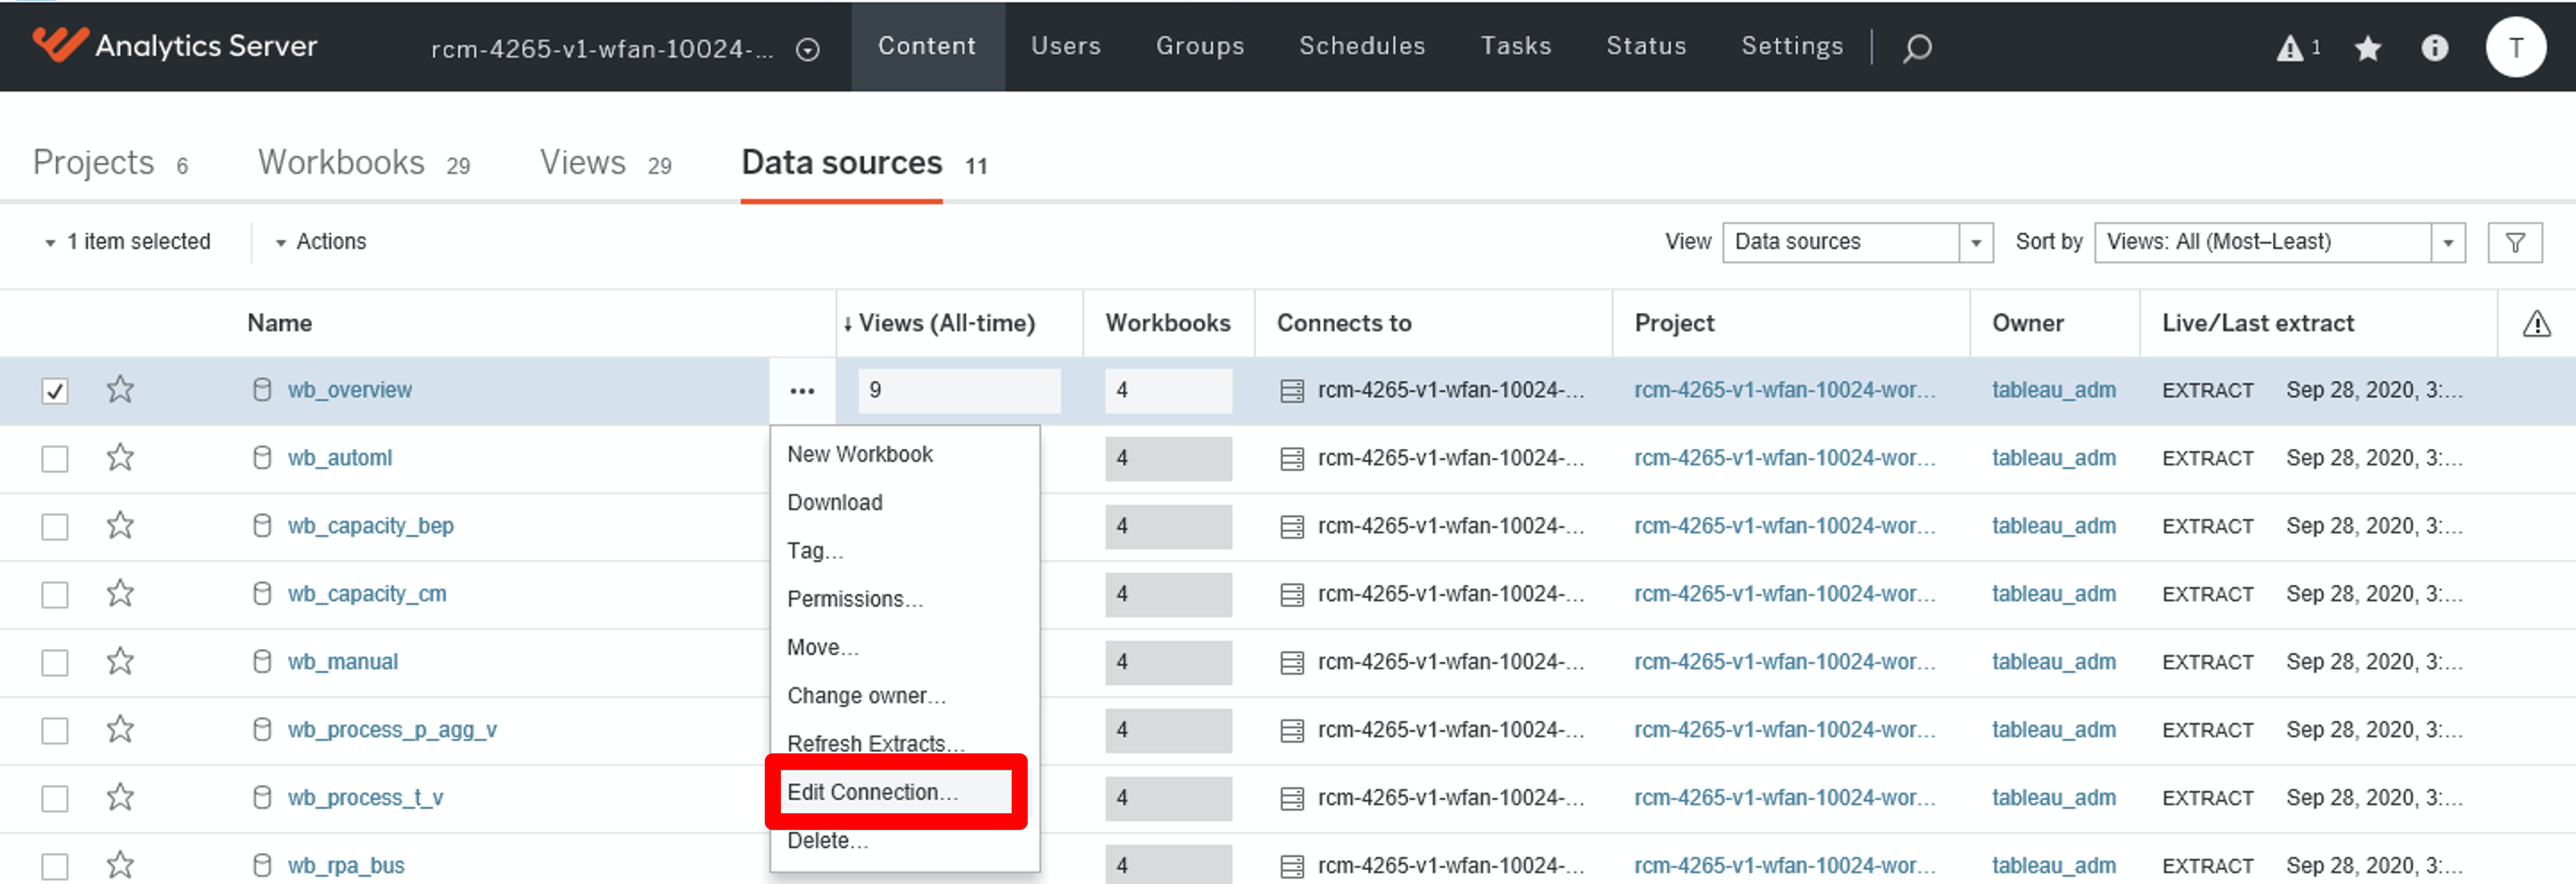Favorite wb_overview with its star

(x=120, y=389)
